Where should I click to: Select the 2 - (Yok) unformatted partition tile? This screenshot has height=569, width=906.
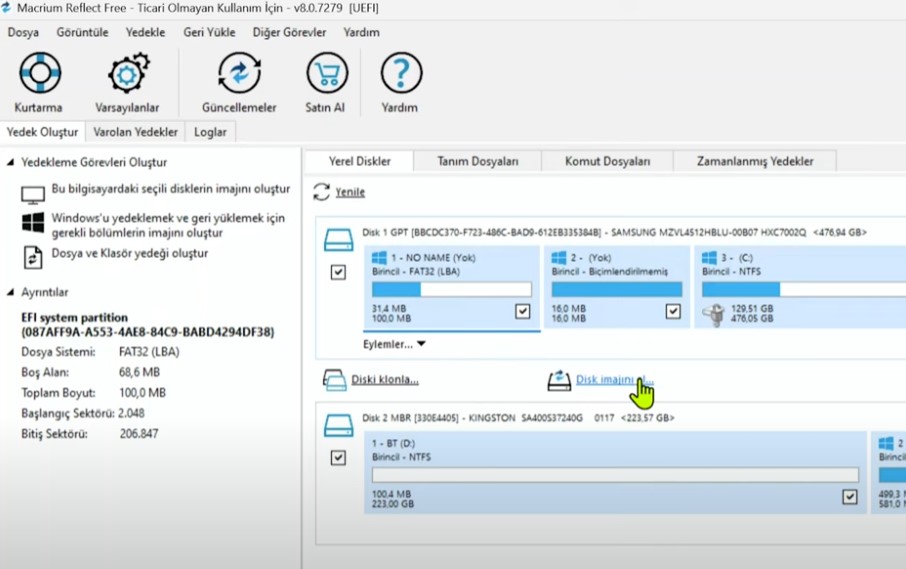[x=617, y=287]
